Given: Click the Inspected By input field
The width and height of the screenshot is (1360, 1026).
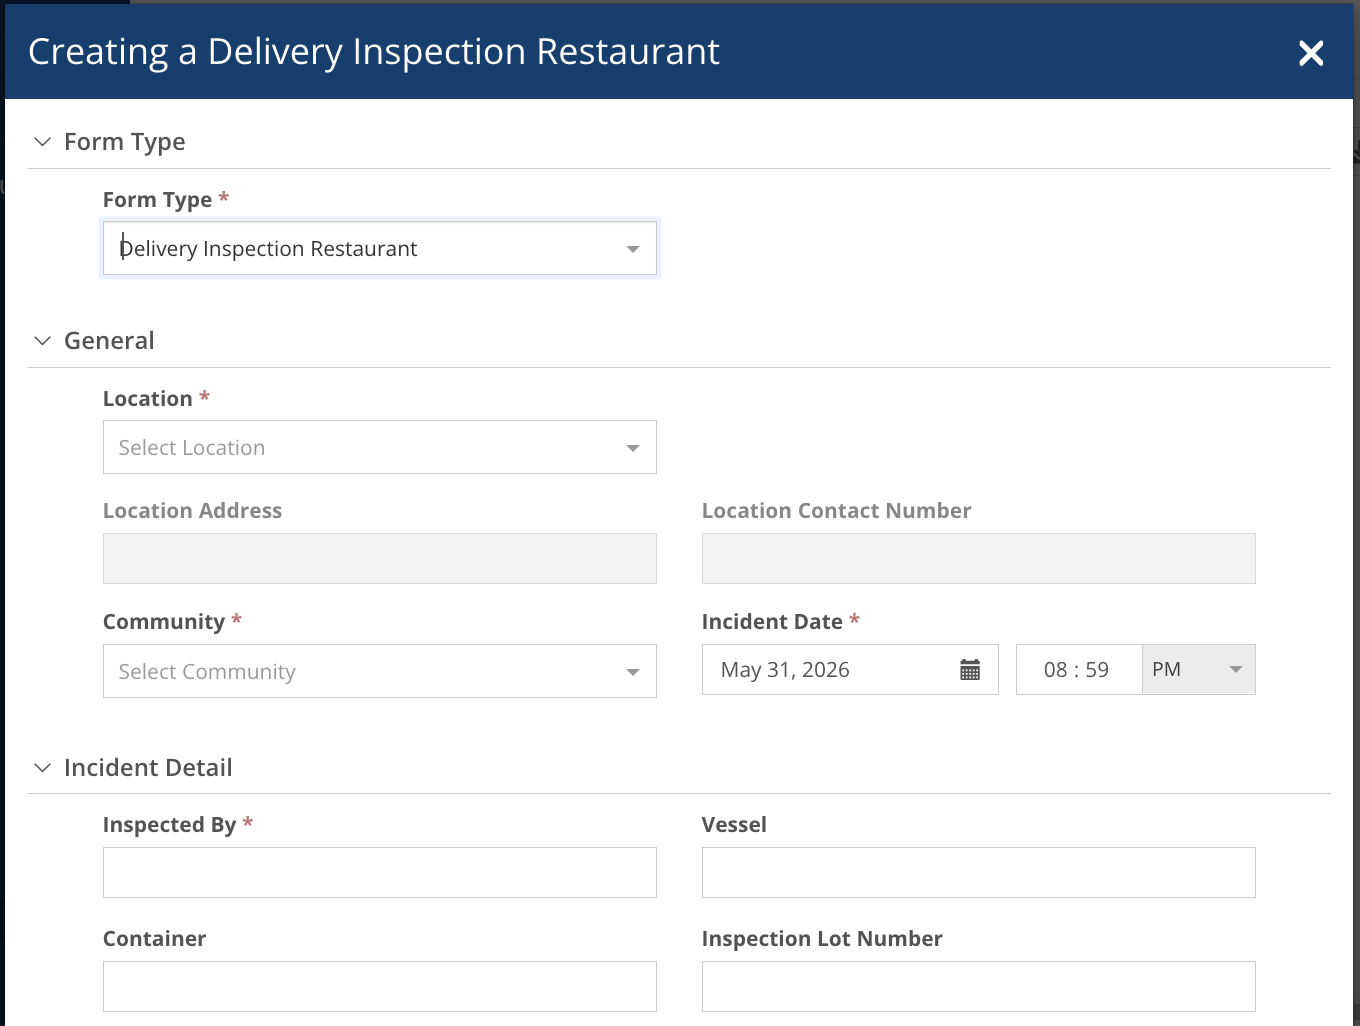Looking at the screenshot, I should (x=380, y=873).
